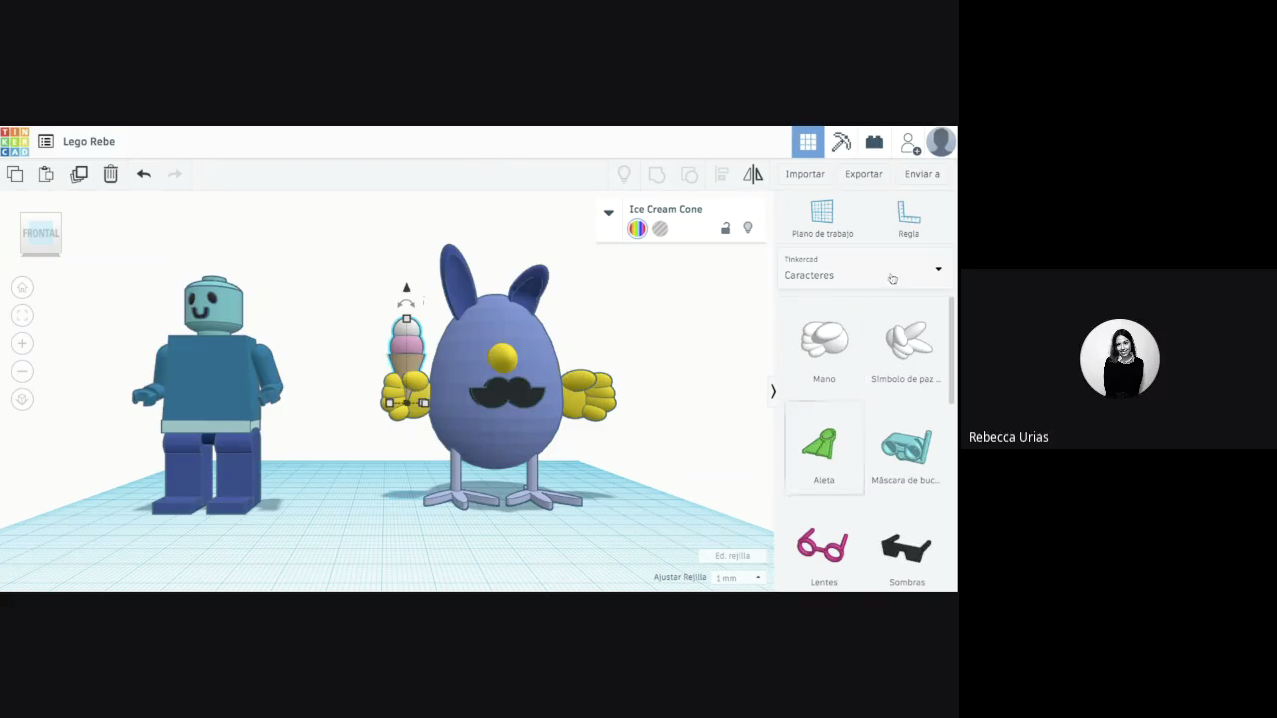Open the user profile avatar
This screenshot has width=1277, height=718.
click(941, 142)
